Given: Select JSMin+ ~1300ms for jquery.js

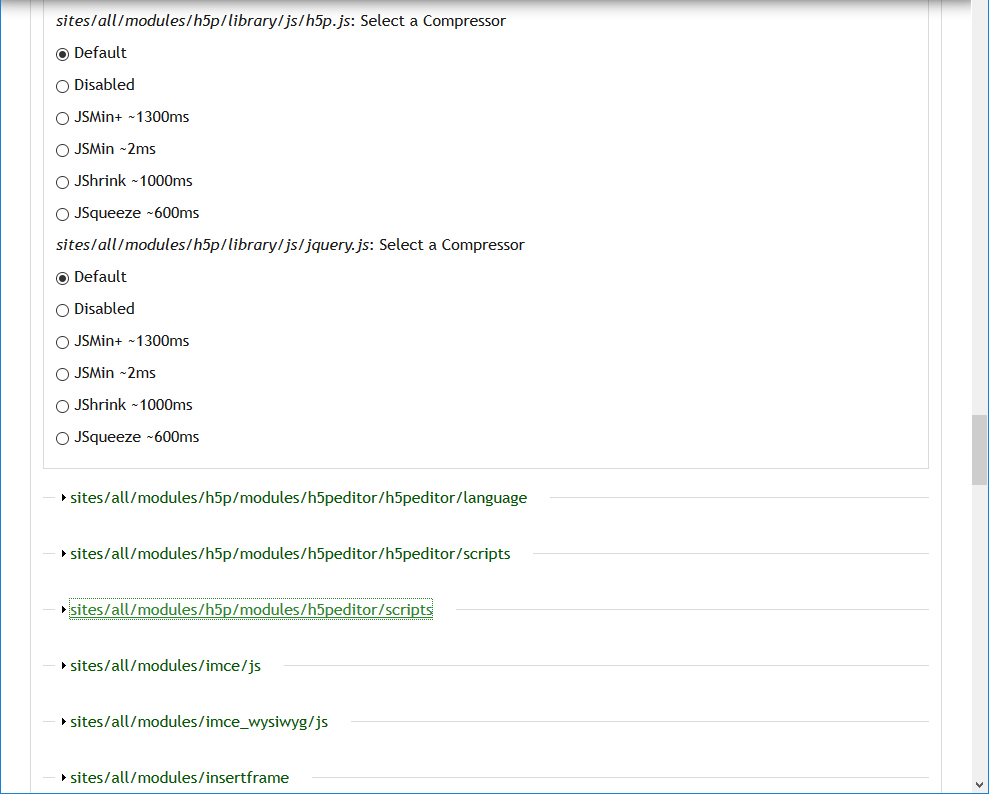Looking at the screenshot, I should 62,342.
